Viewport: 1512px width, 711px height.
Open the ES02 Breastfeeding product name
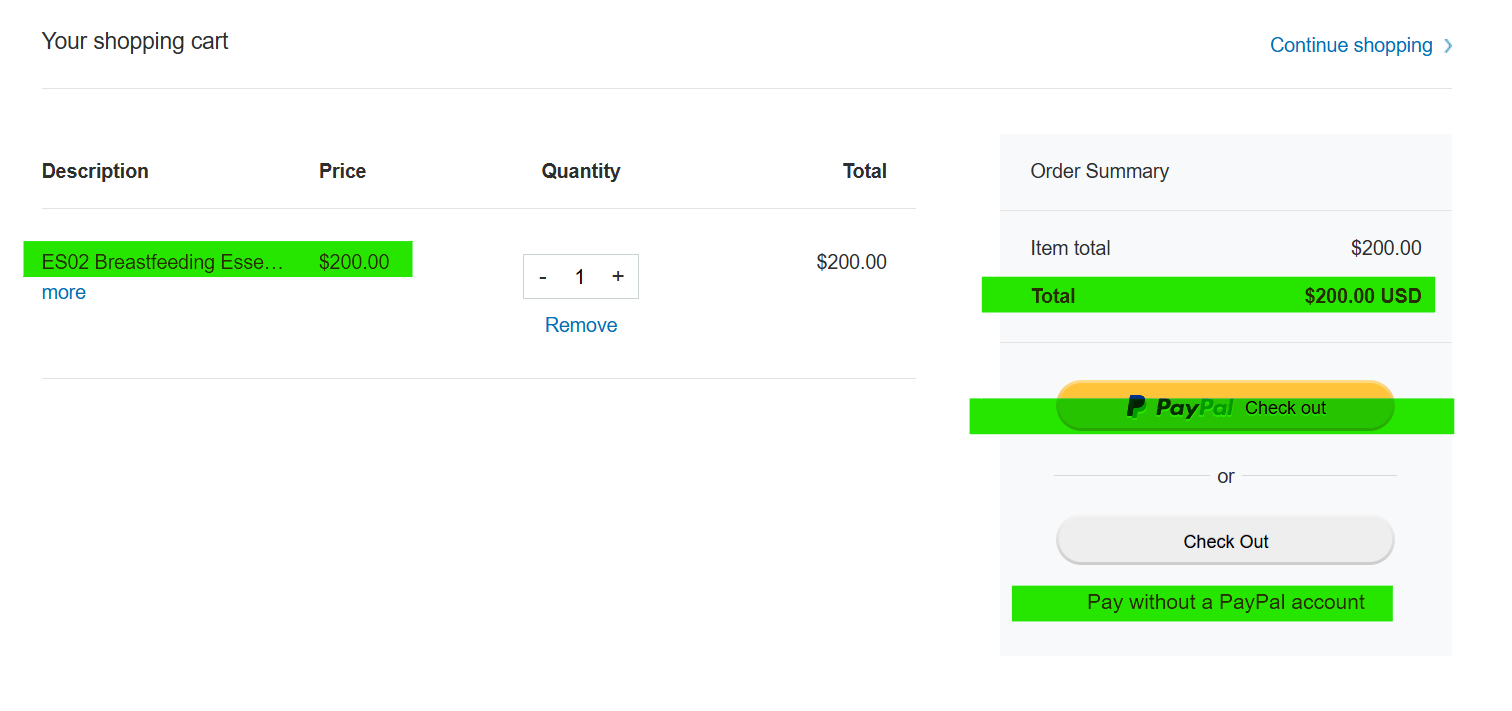pyautogui.click(x=163, y=262)
